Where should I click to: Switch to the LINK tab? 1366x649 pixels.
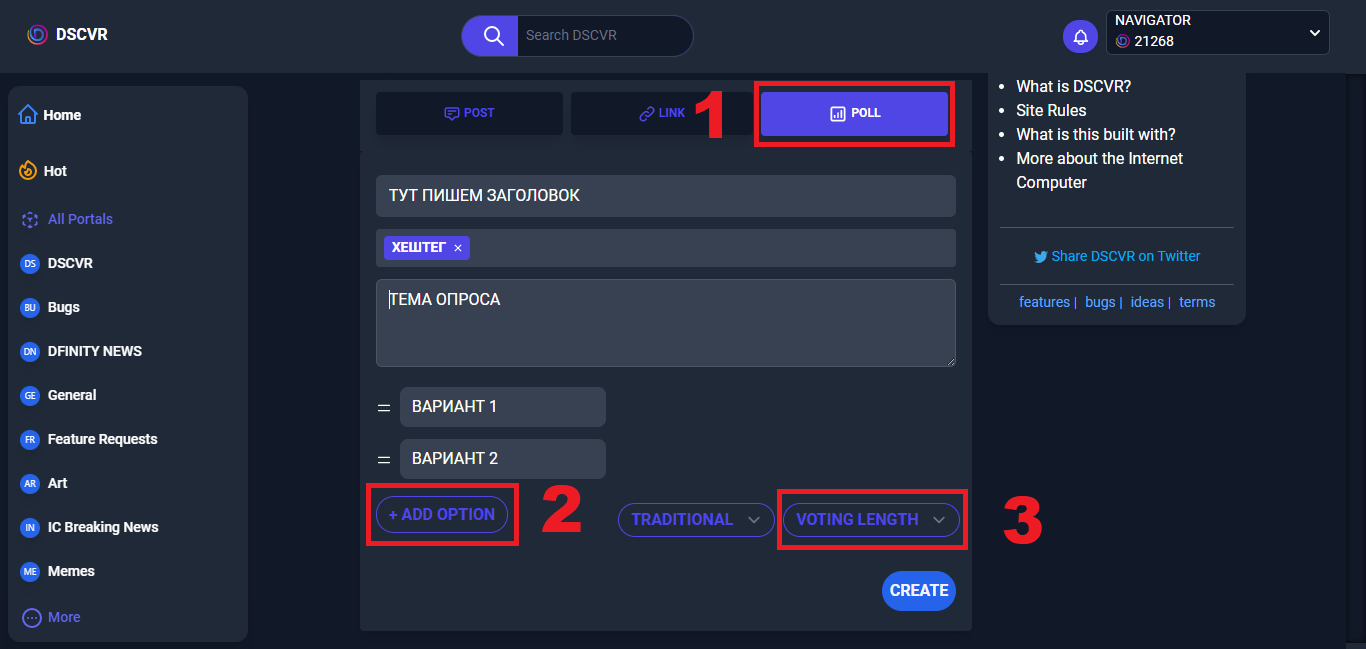pyautogui.click(x=662, y=113)
